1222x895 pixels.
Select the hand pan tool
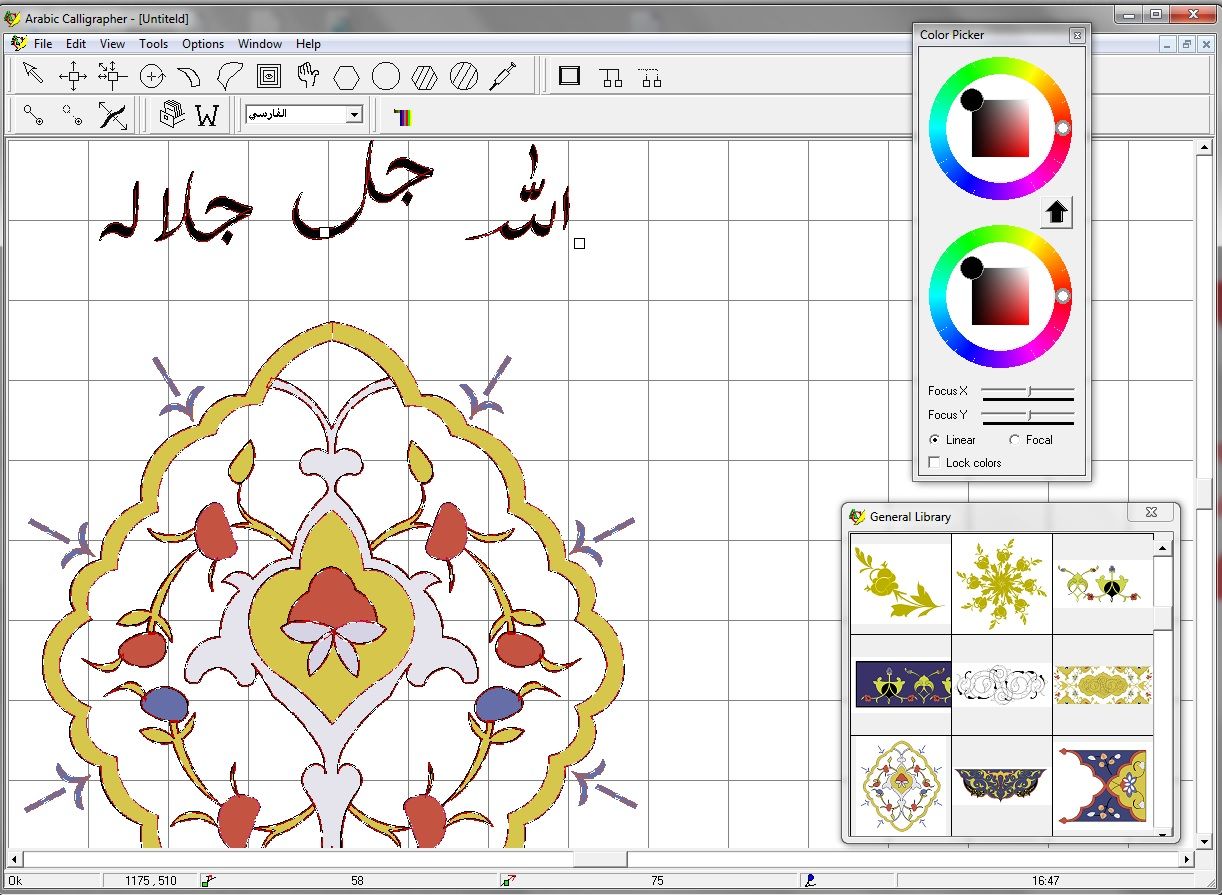click(307, 75)
